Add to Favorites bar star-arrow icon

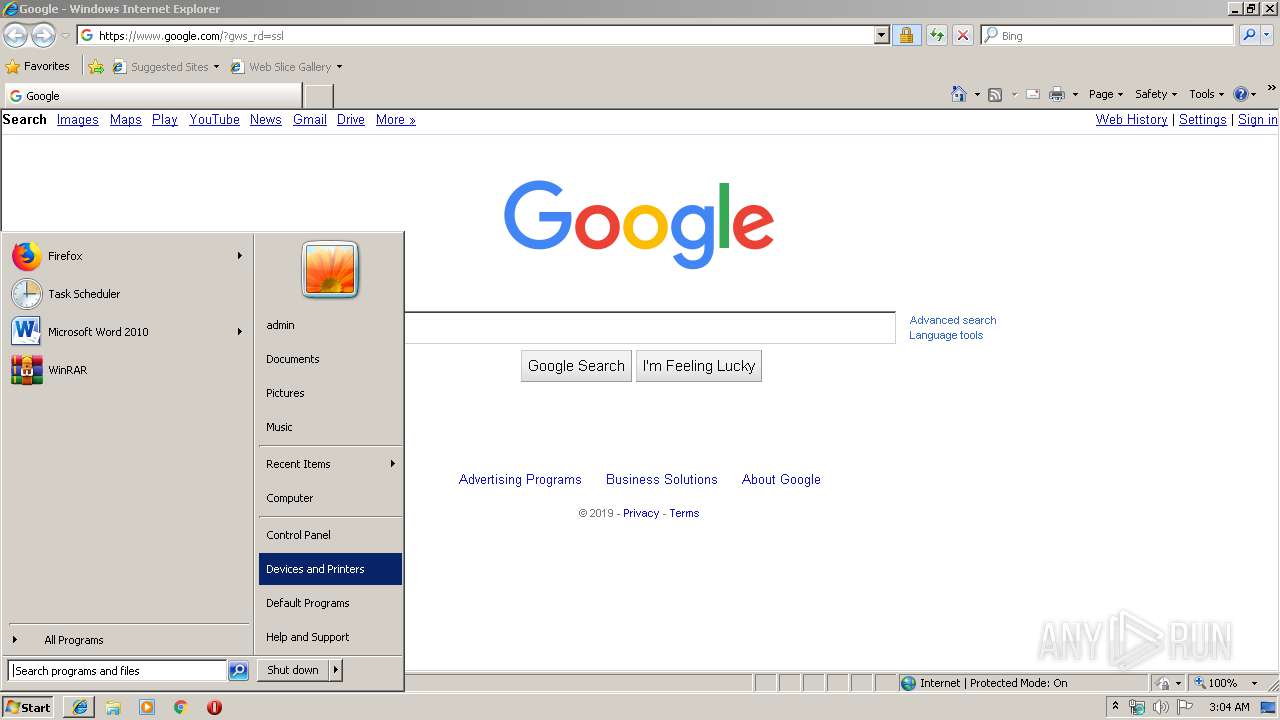coord(95,67)
